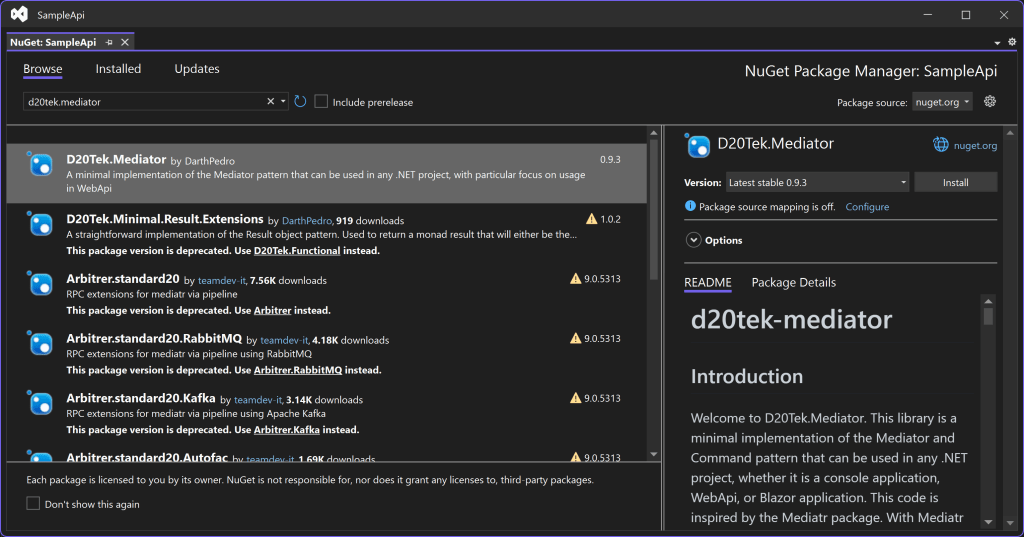Click the pin icon on the NuGet tab
Screen dimensions: 1024x537
click(109, 42)
